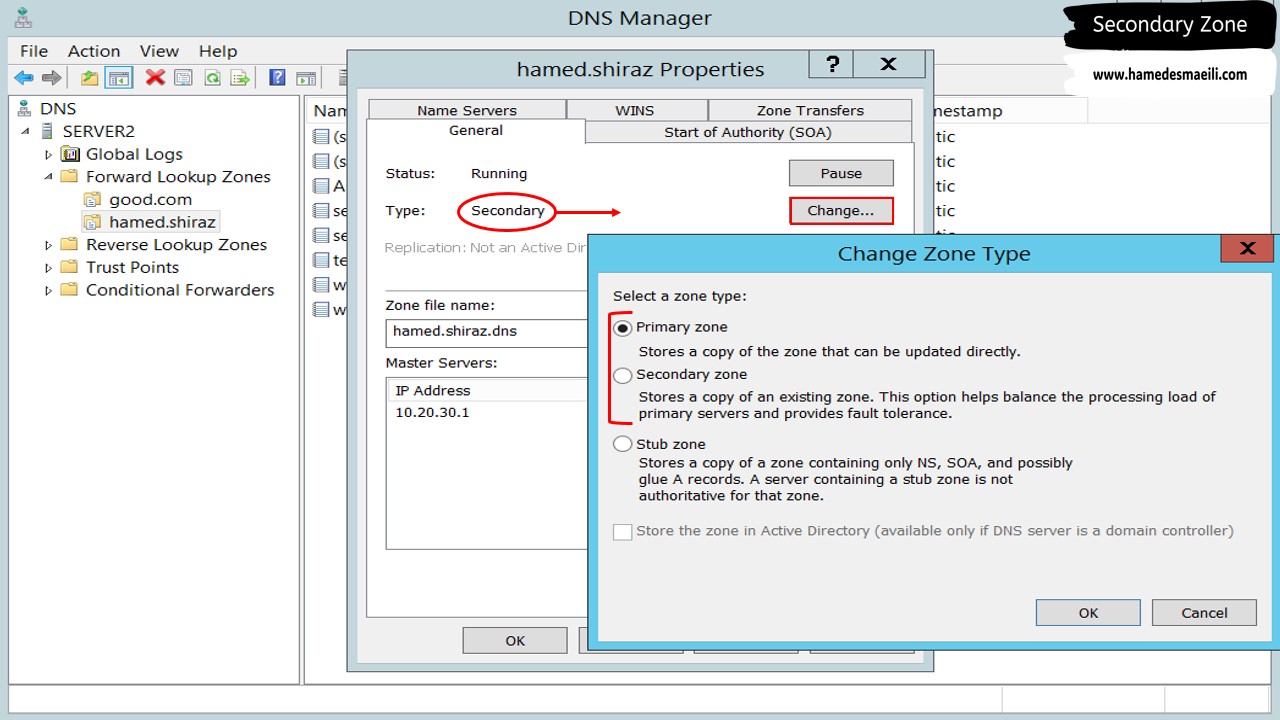Collapse the Forward Lookup Zones node

pyautogui.click(x=48, y=176)
